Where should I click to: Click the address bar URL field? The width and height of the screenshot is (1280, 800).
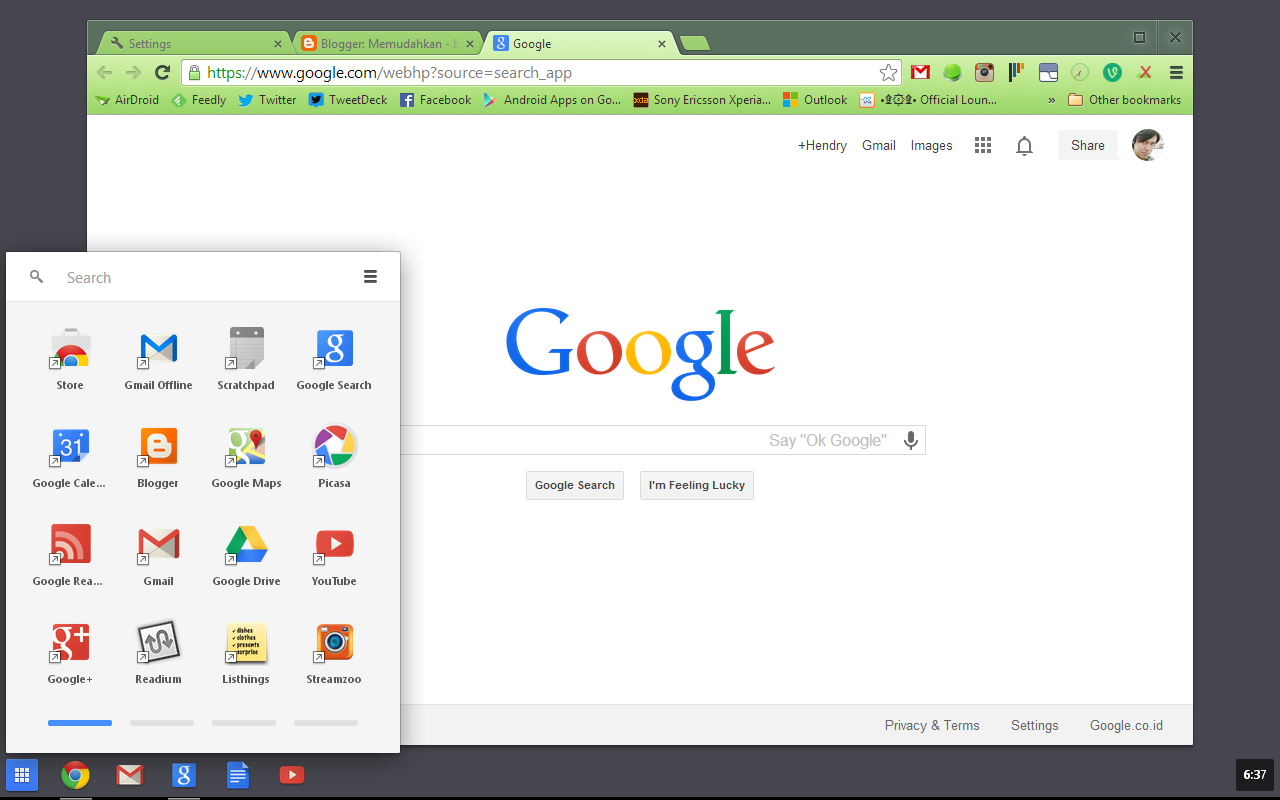point(541,72)
